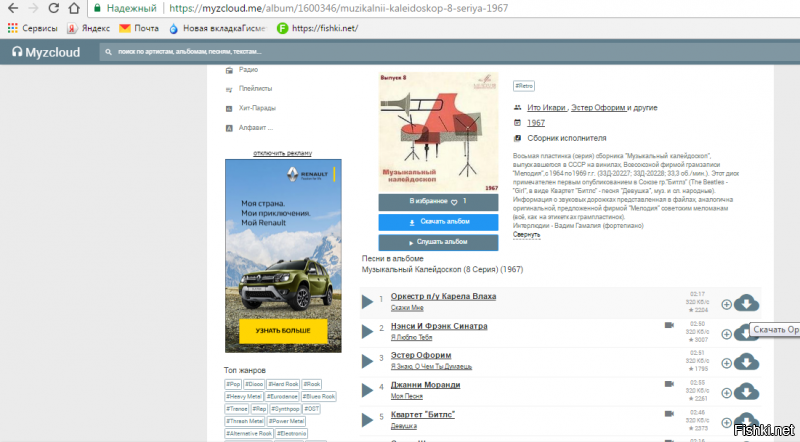Click УЗНАТЬ БОЛЬШЕ on Renault ad

click(x=283, y=331)
